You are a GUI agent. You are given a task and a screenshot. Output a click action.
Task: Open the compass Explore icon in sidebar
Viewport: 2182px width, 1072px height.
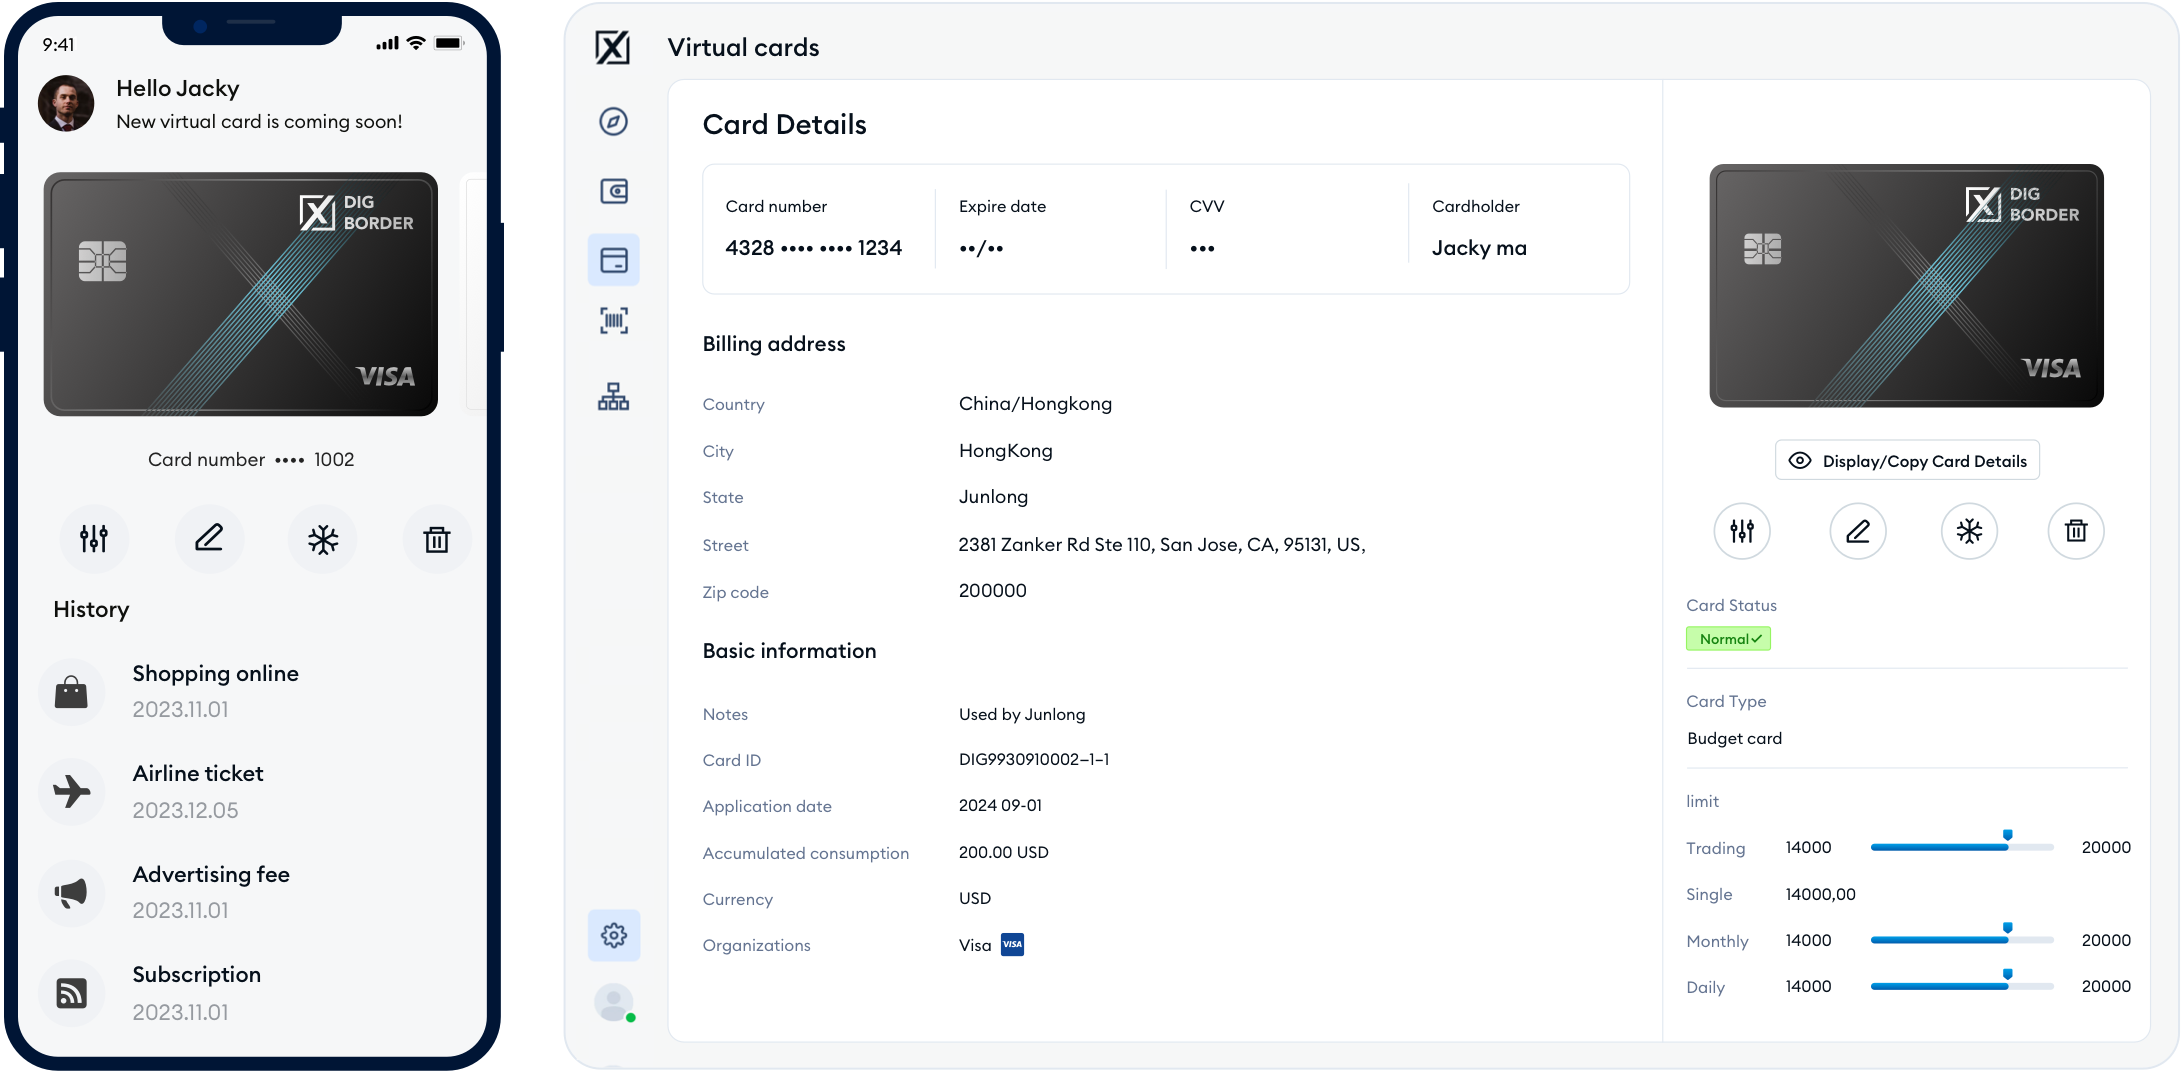(613, 122)
